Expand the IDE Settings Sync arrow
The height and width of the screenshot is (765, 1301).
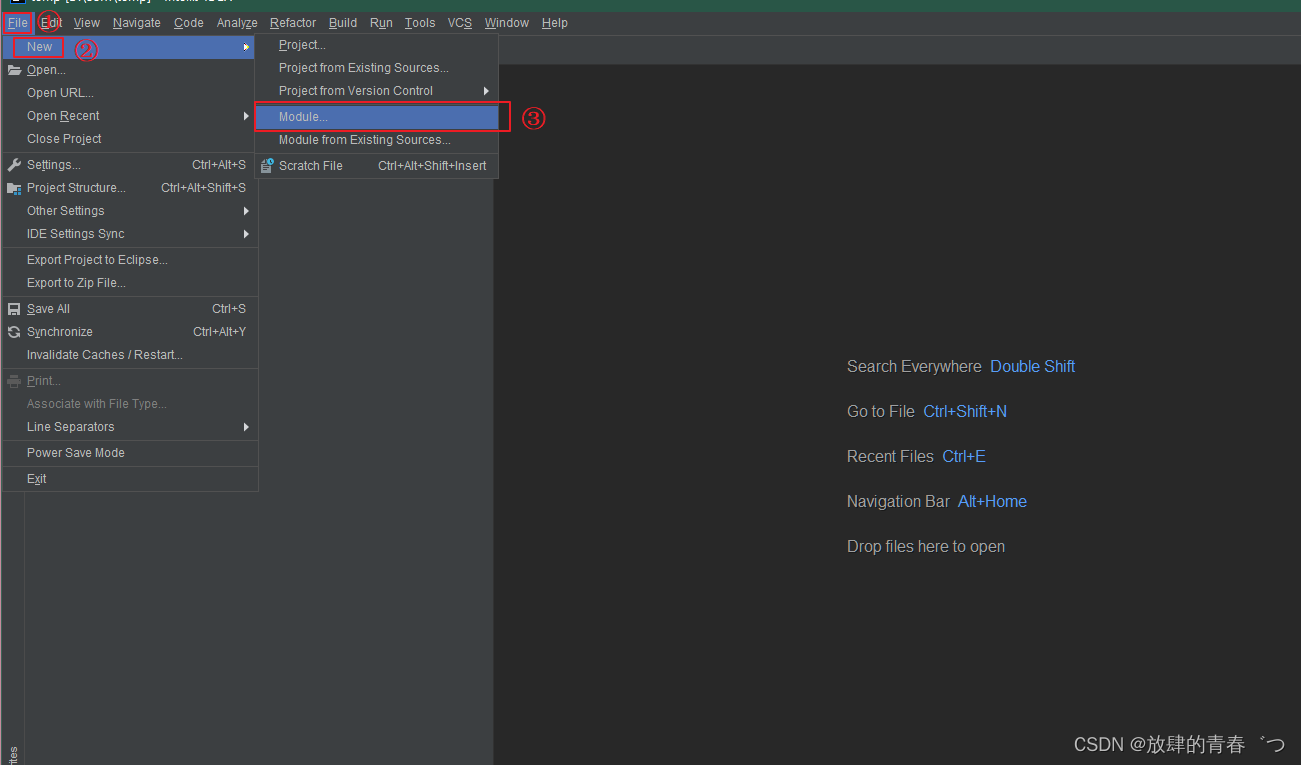click(246, 234)
